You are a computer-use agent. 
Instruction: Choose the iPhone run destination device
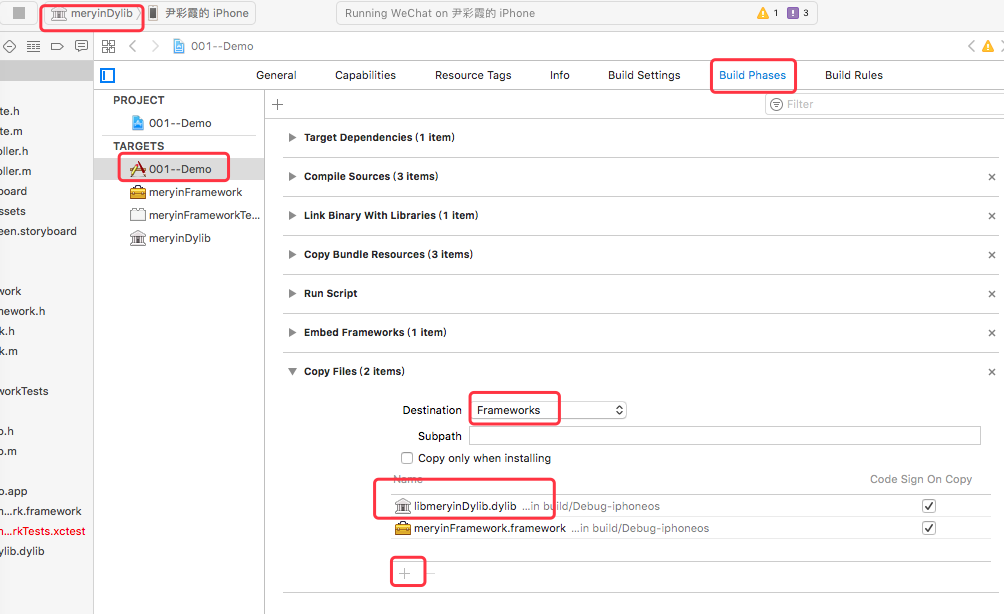pyautogui.click(x=199, y=13)
